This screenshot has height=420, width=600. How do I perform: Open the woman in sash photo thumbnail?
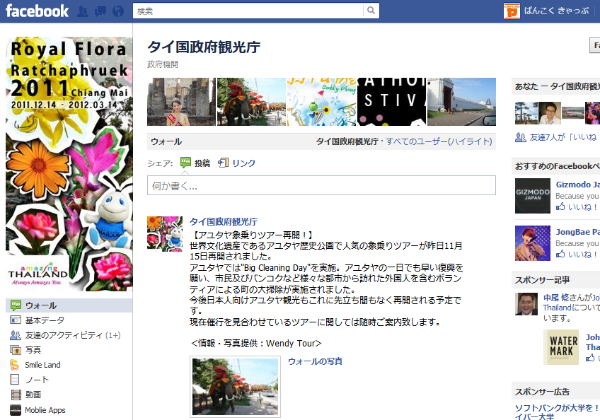(181, 102)
